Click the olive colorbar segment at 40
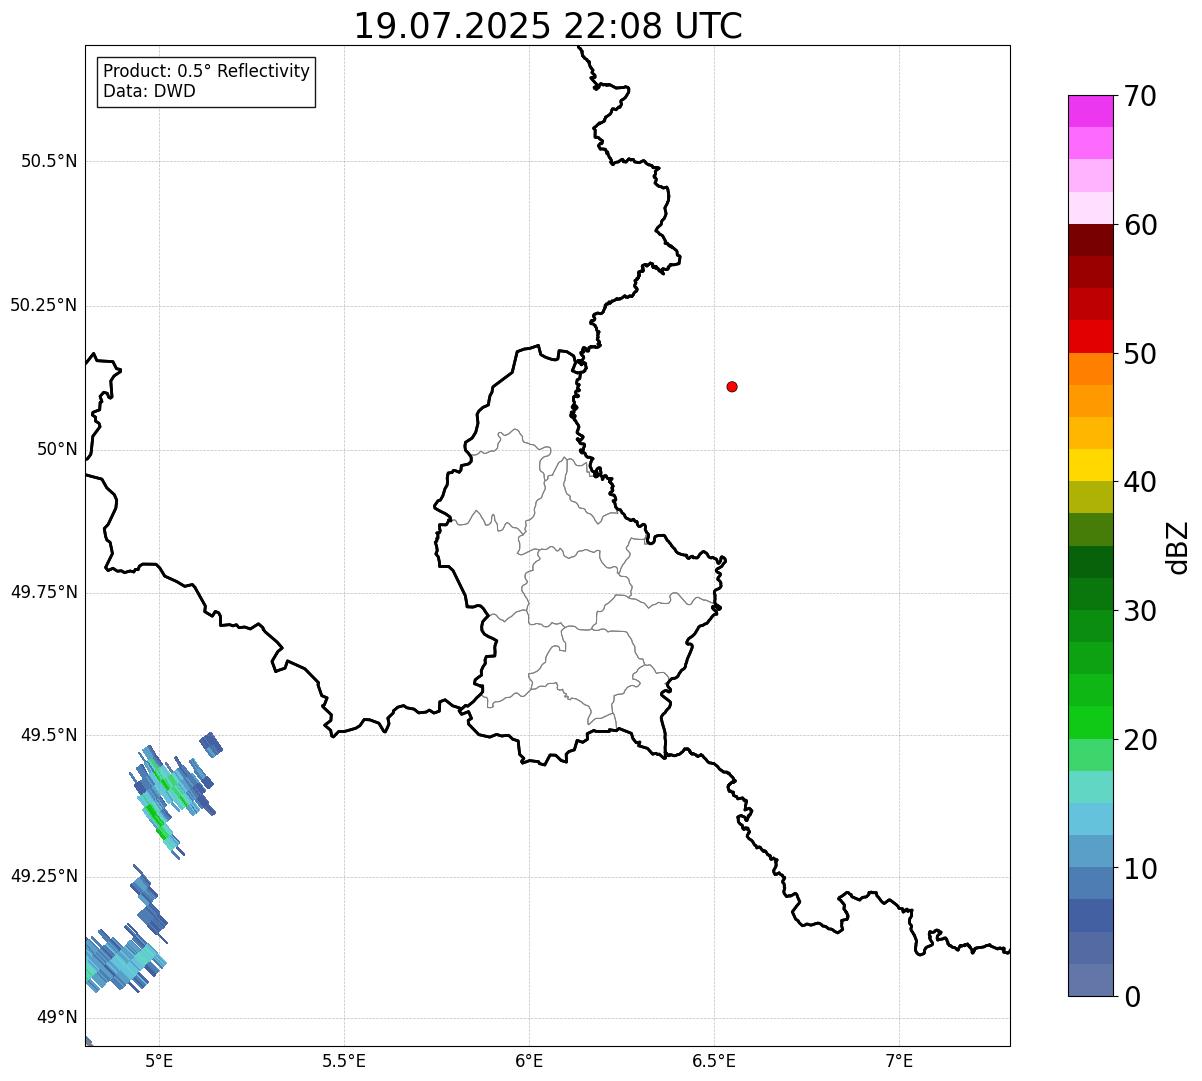1202x1081 pixels. 1090,497
